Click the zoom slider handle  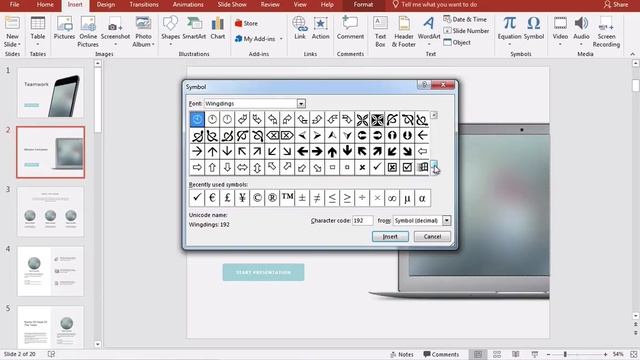(x=565, y=354)
